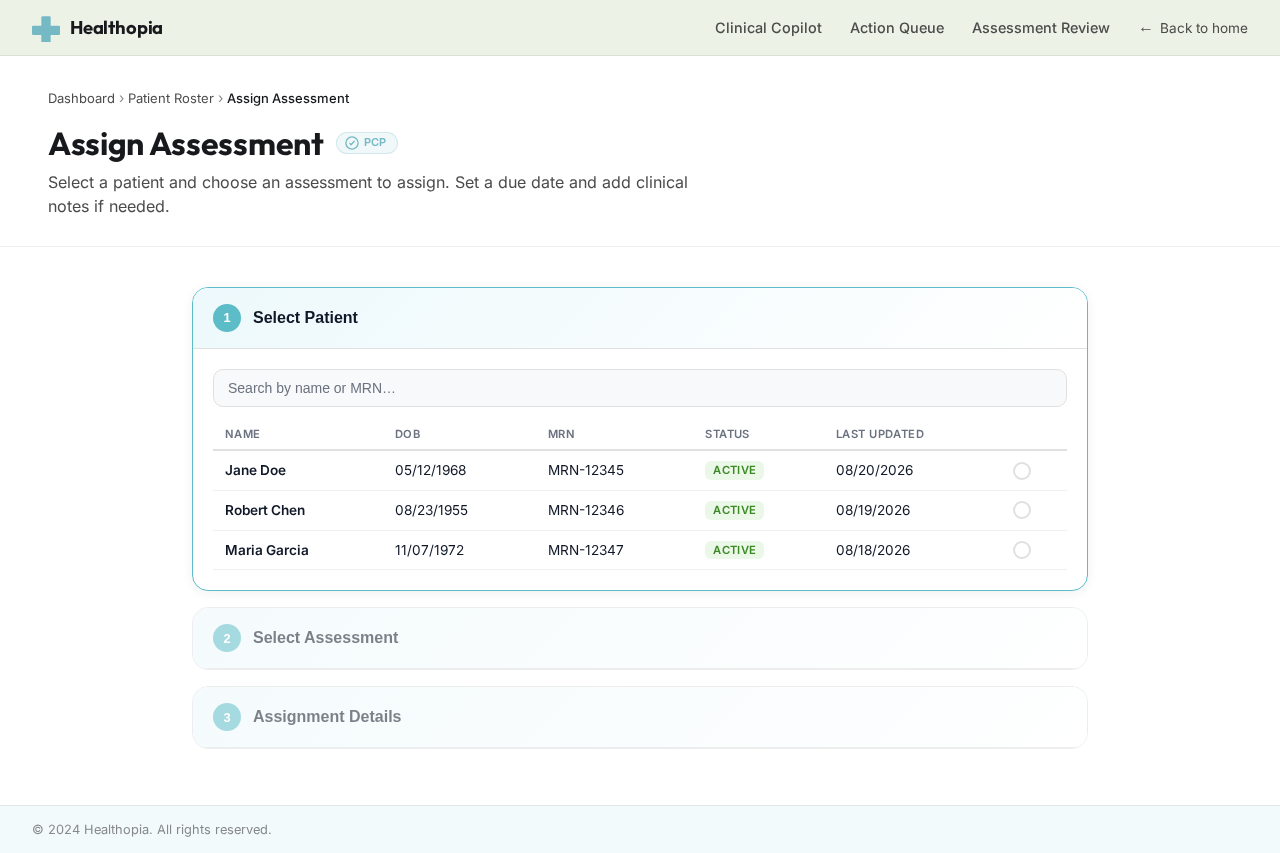The image size is (1280, 853).
Task: Open Clinical Copilot in the navigation
Action: point(768,28)
